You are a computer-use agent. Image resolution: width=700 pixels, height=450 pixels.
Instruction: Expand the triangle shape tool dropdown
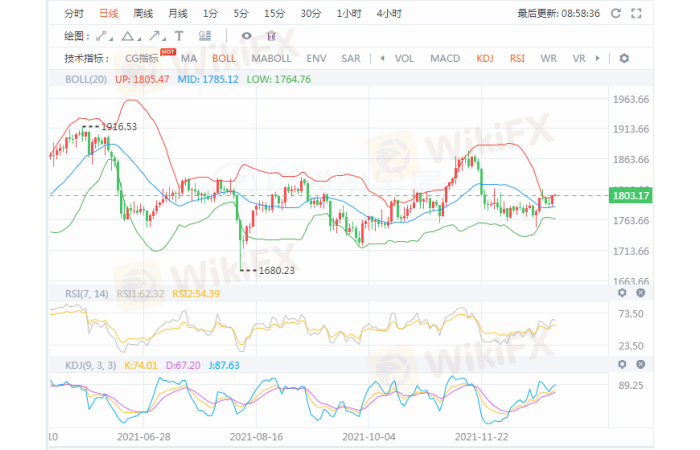click(131, 36)
